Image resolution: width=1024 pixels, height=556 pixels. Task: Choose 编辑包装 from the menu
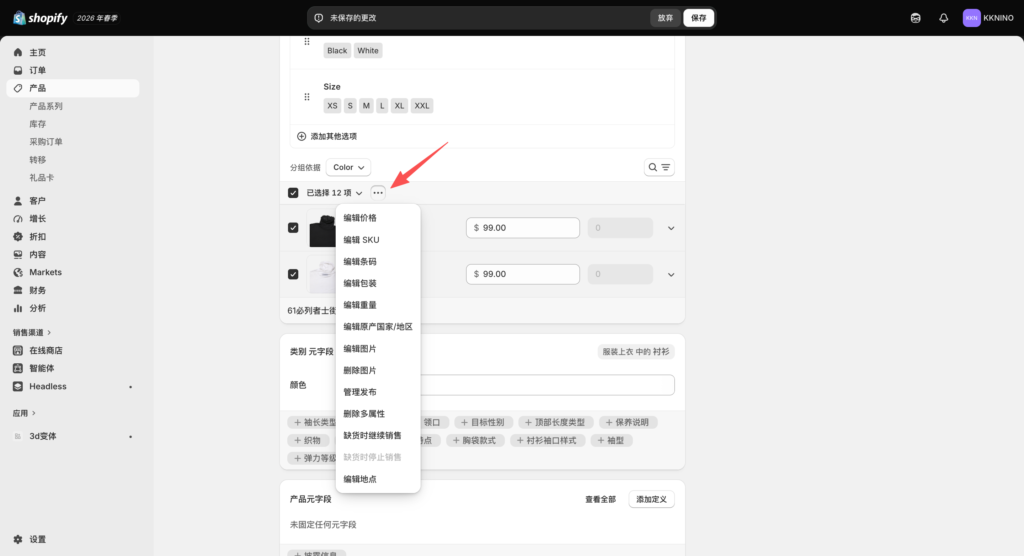point(377,283)
